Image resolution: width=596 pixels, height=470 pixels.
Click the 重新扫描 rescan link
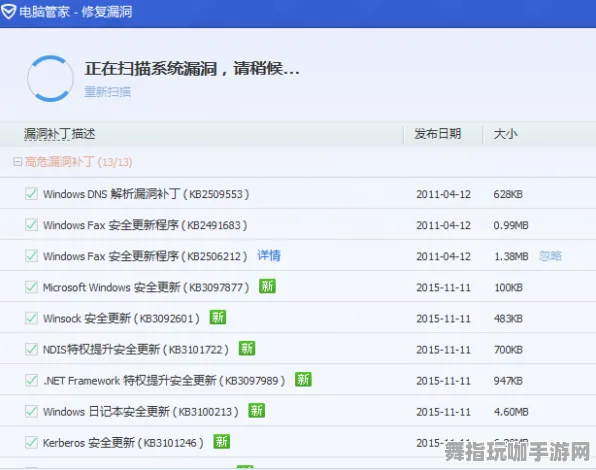tap(108, 92)
